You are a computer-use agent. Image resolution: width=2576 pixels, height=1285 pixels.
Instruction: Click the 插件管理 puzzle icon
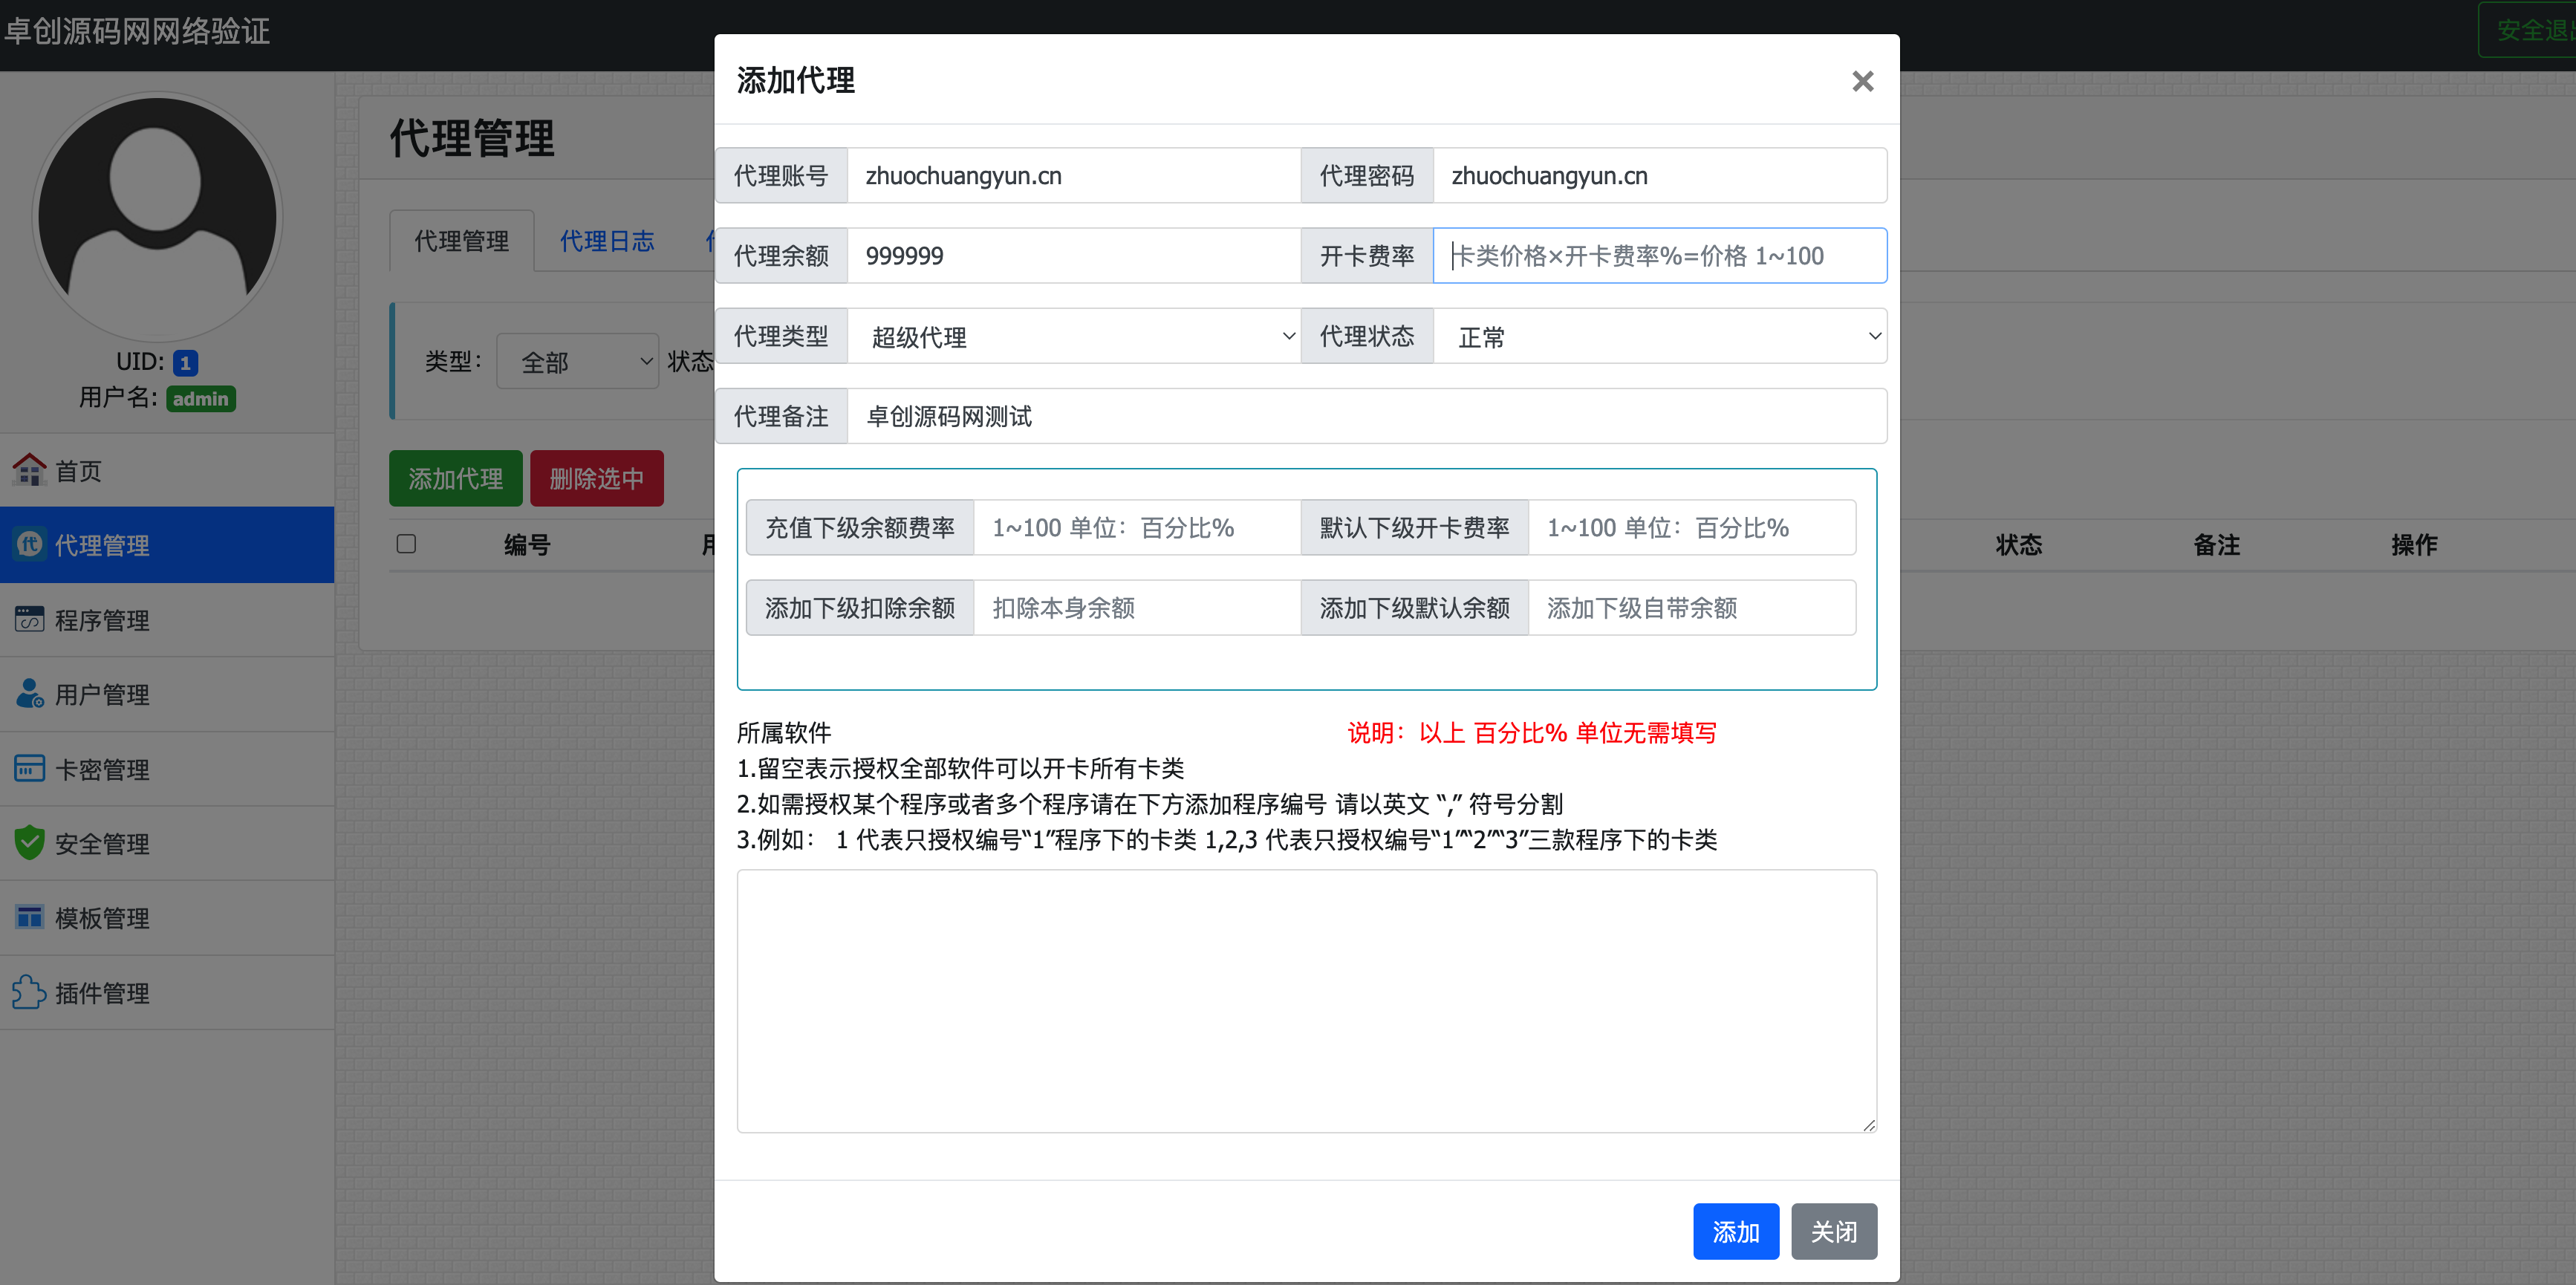(x=29, y=992)
